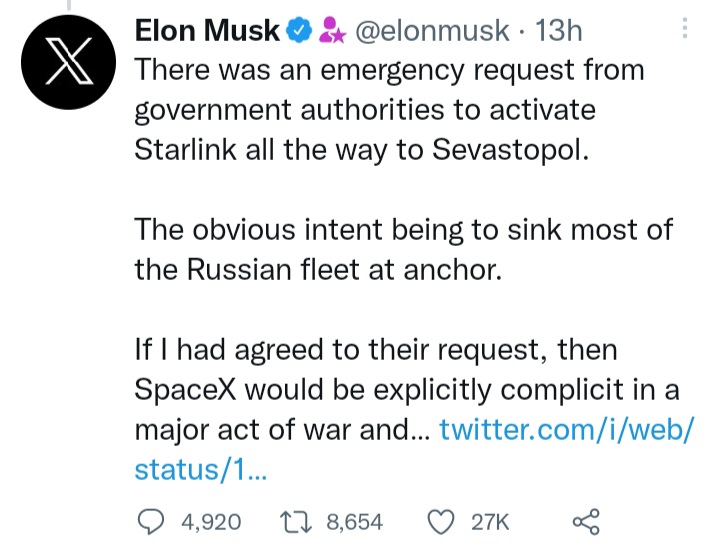
Task: Share the tweet via share icon
Action: coord(585,520)
